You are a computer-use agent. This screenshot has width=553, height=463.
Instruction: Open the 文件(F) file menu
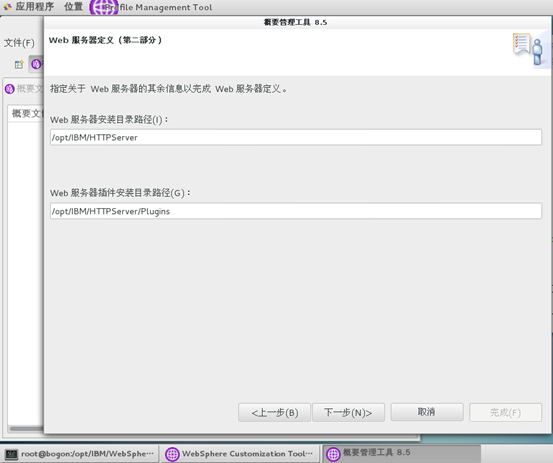[x=19, y=43]
